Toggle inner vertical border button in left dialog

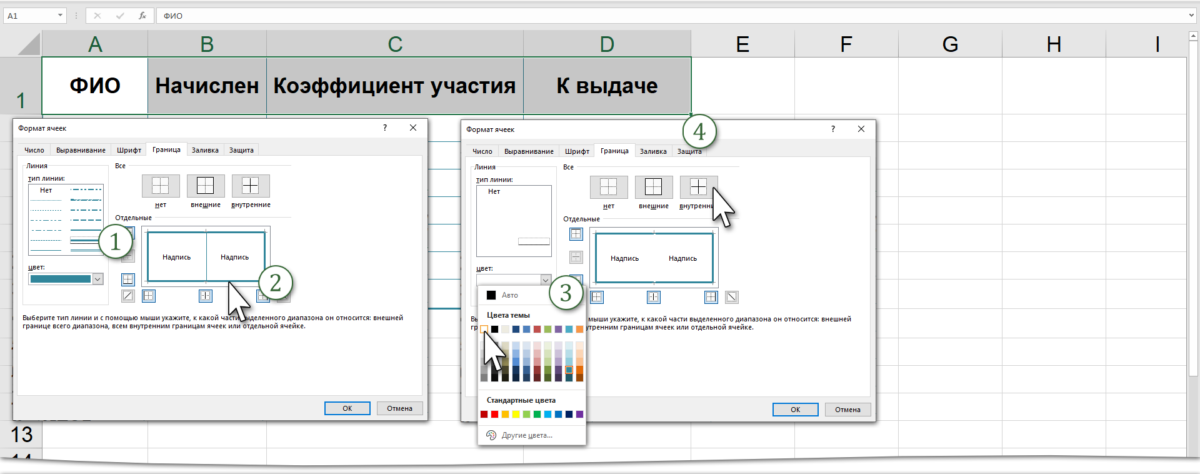[x=205, y=296]
